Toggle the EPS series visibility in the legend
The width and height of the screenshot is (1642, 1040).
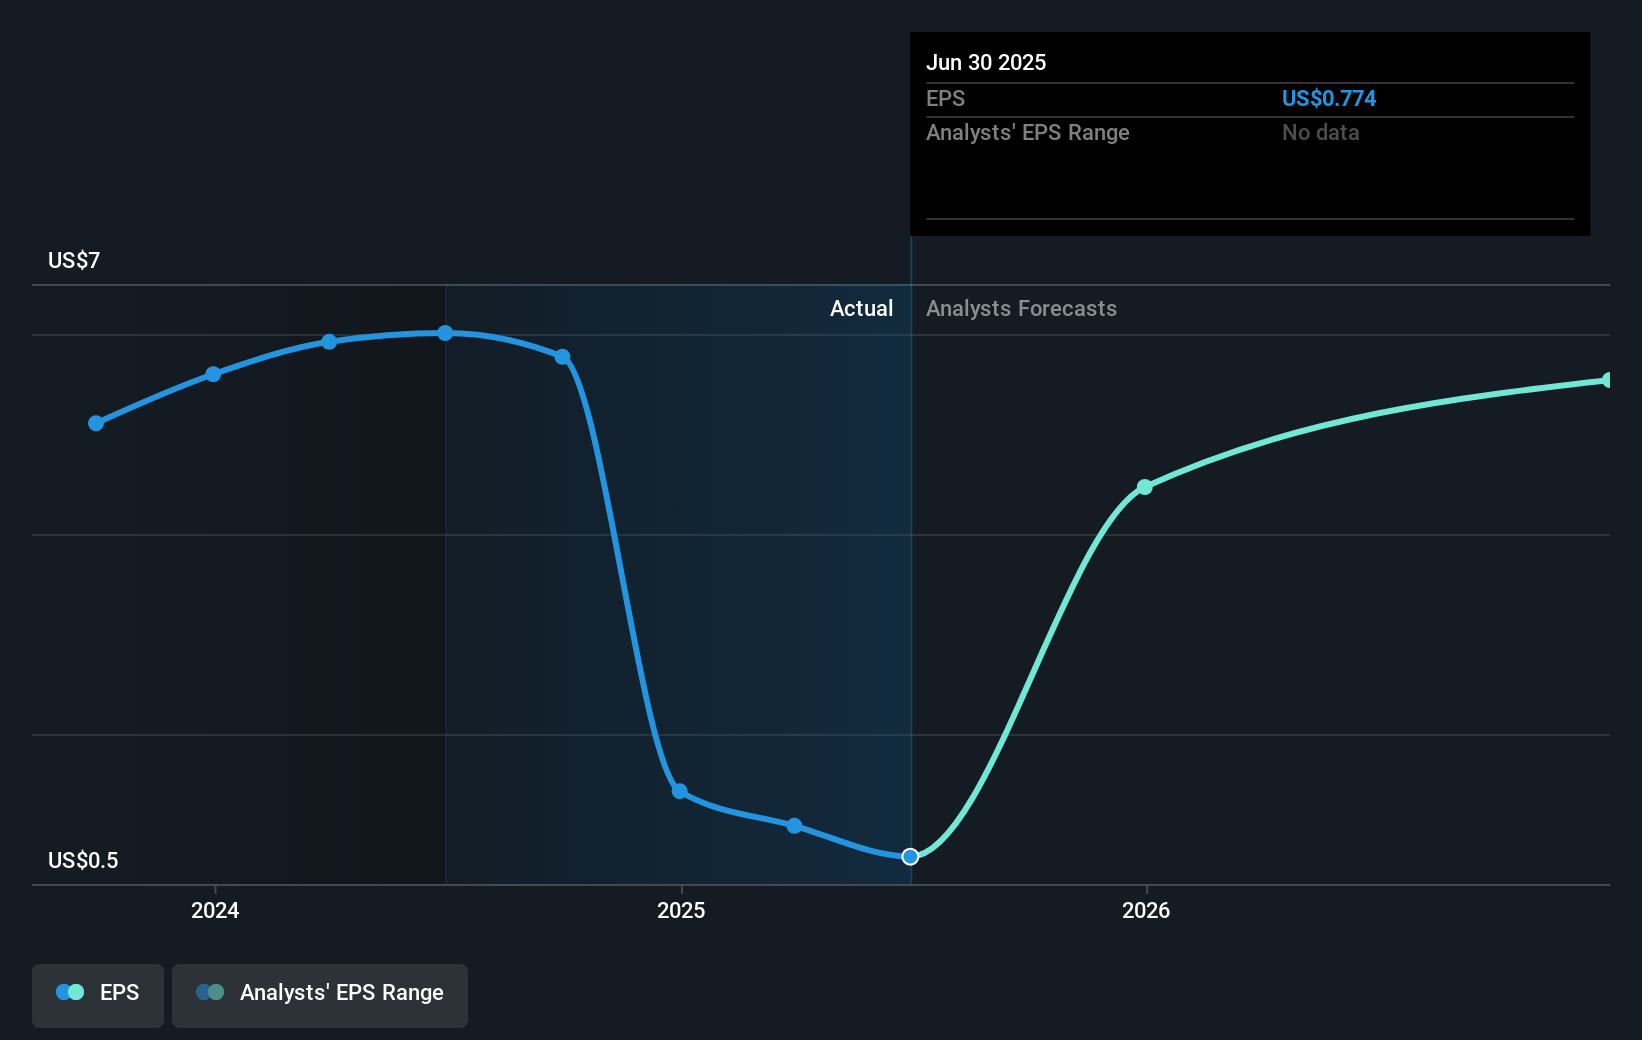pyautogui.click(x=97, y=994)
